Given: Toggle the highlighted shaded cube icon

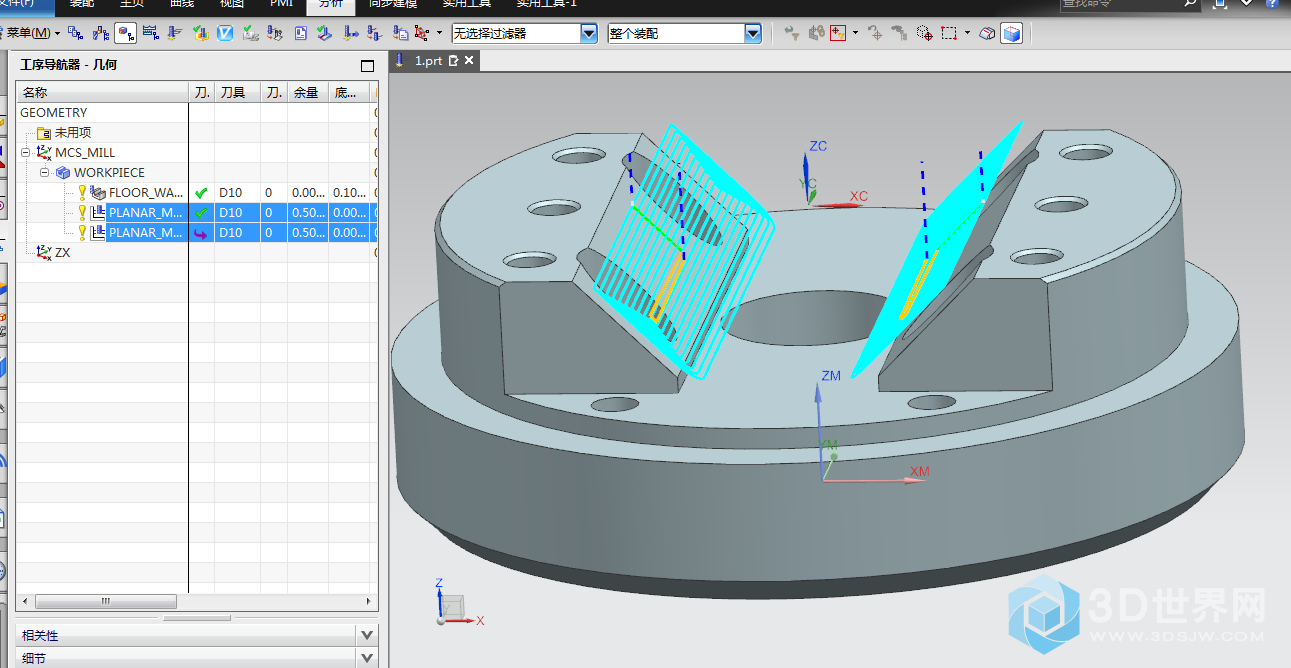Looking at the screenshot, I should click(x=1012, y=33).
